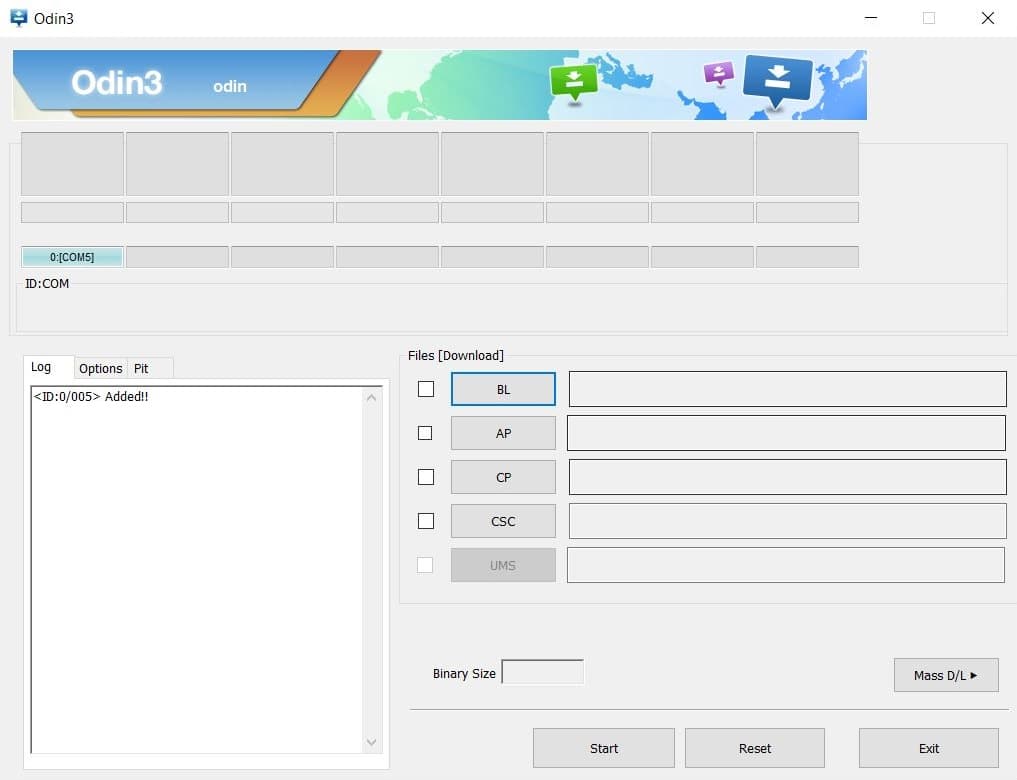This screenshot has width=1017, height=780.
Task: Reset the Odin settings
Action: point(755,748)
